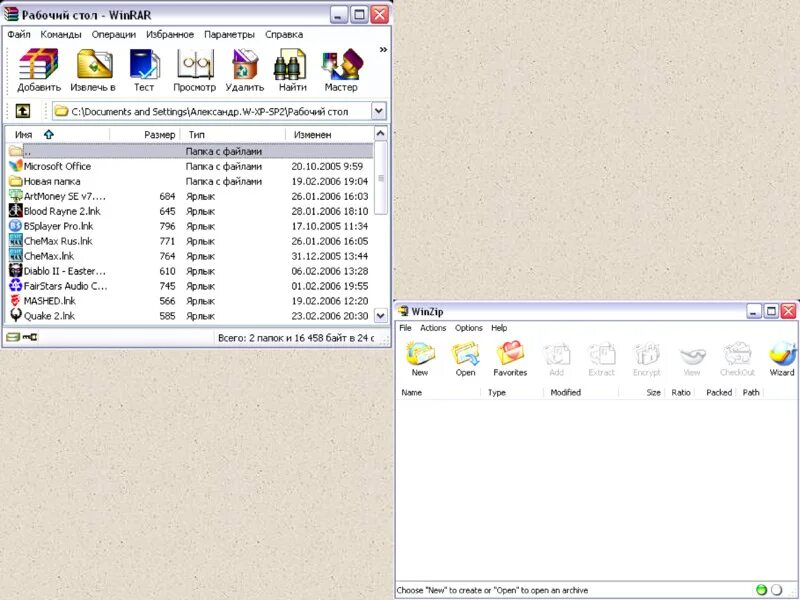Sort WinRAR list by Имя column
This screenshot has height=600, width=800.
pyautogui.click(x=57, y=134)
